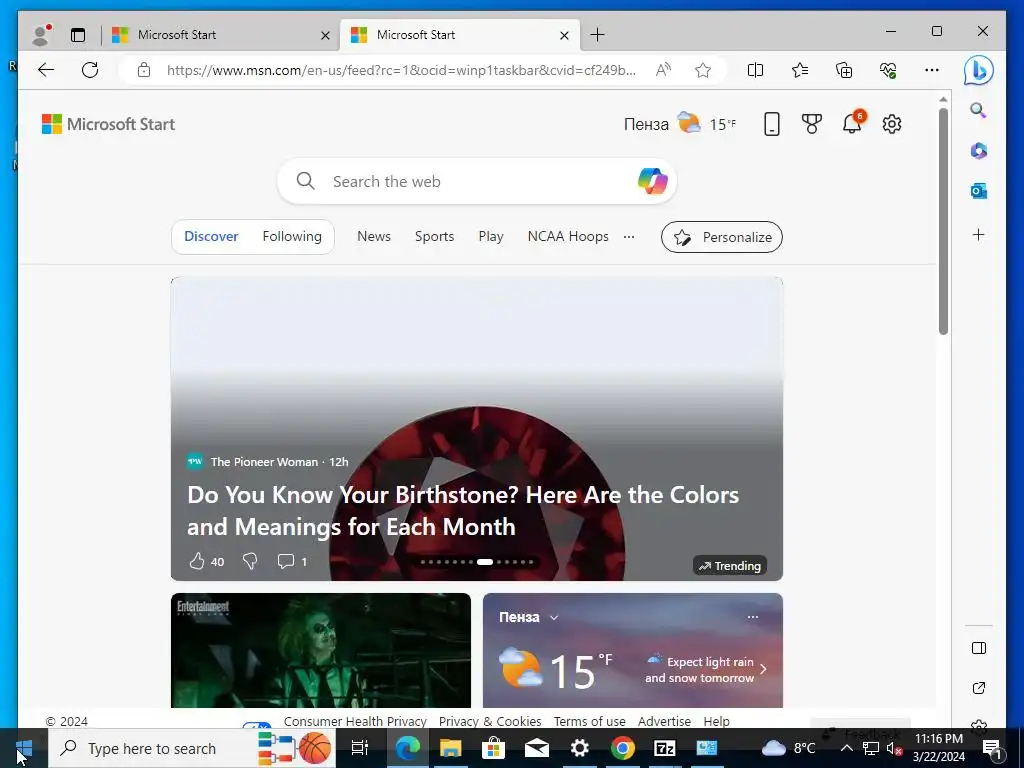
Task: Expand the Пенза location chevron on weather card
Action: click(554, 617)
